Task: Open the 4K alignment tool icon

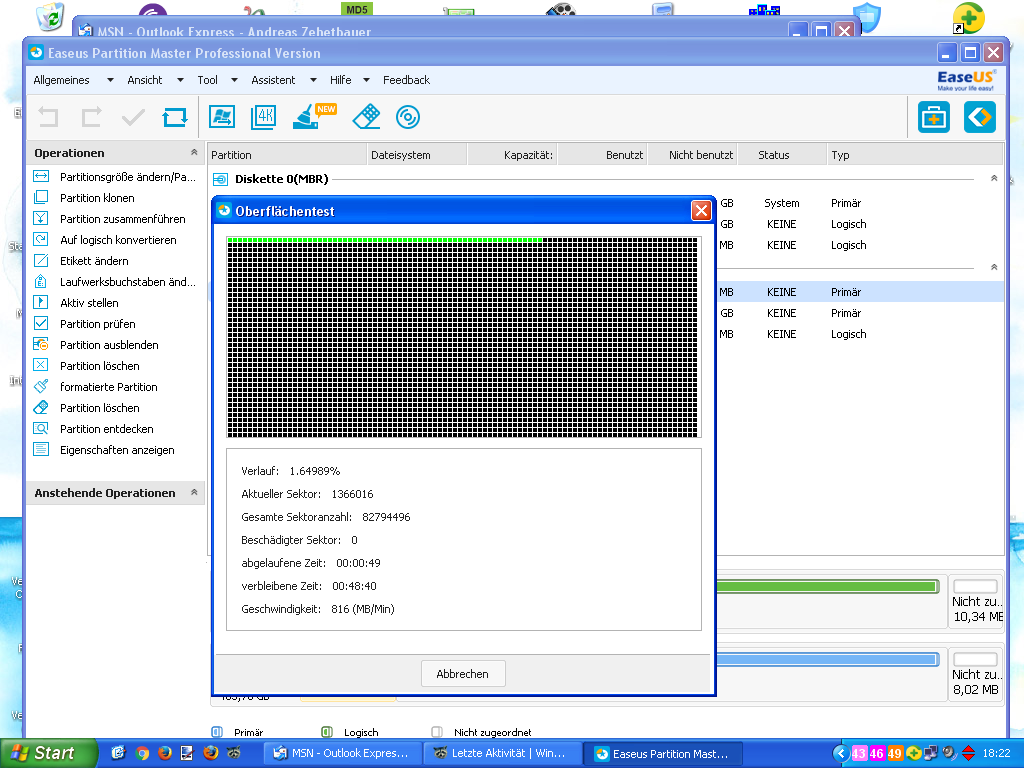Action: (264, 118)
